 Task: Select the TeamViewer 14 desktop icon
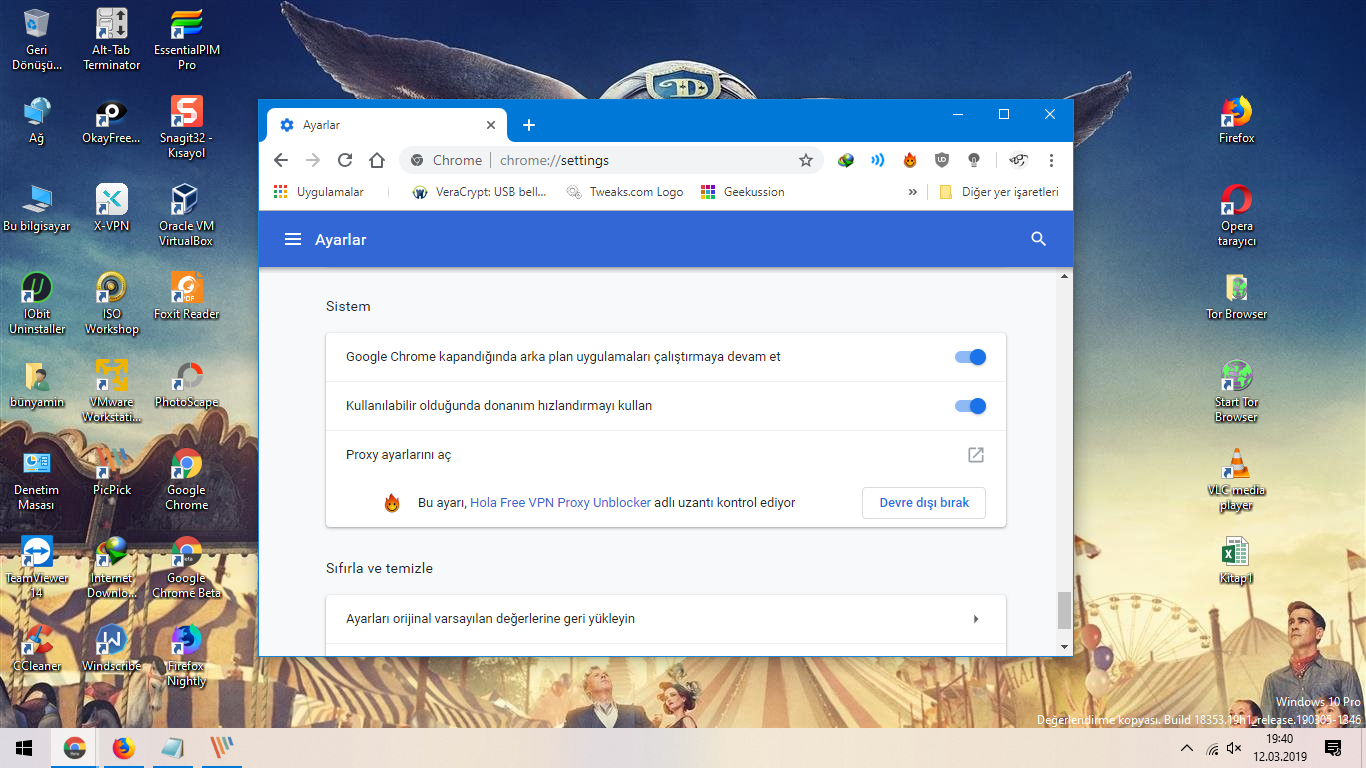point(37,567)
